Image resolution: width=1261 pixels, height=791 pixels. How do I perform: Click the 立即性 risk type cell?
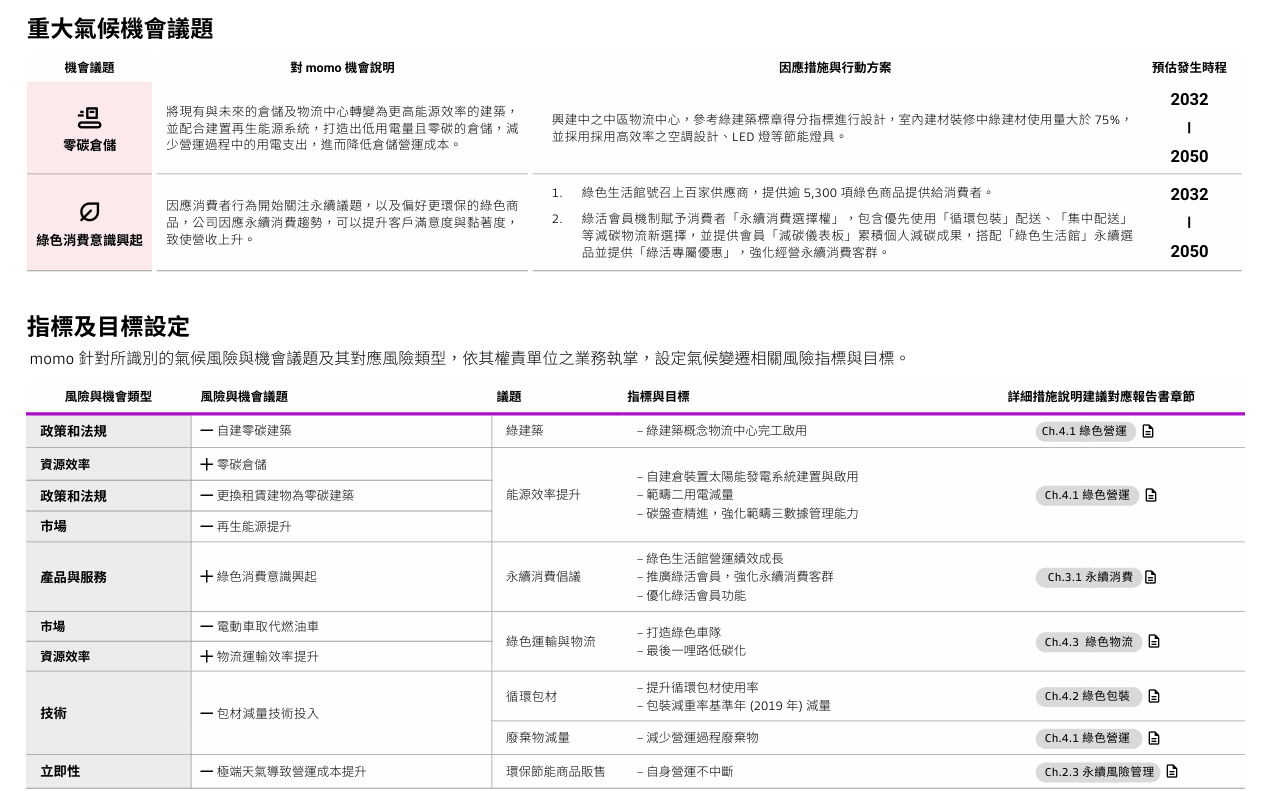tap(60, 772)
